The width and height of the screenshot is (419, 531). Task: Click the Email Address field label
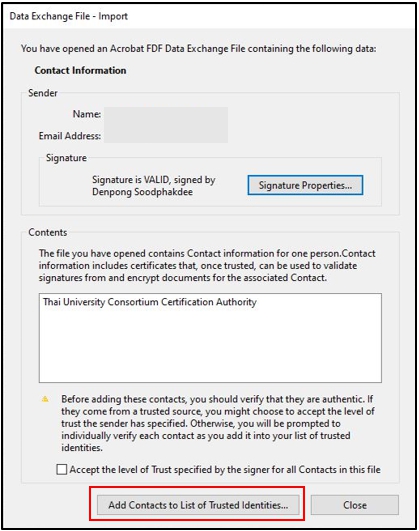[70, 136]
